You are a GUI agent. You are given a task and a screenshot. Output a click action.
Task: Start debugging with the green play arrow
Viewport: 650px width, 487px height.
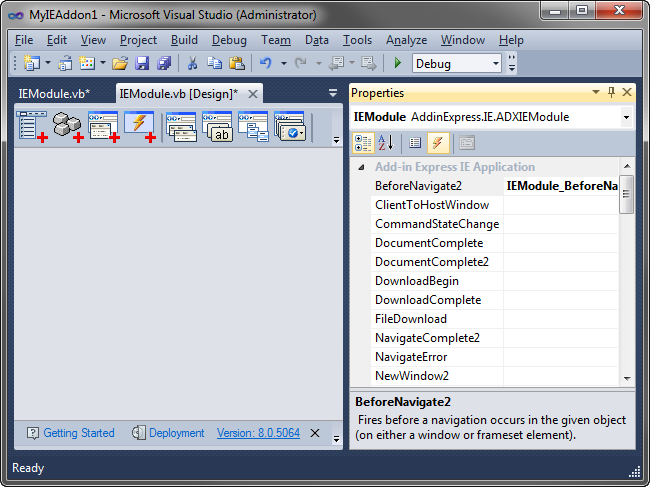398,63
